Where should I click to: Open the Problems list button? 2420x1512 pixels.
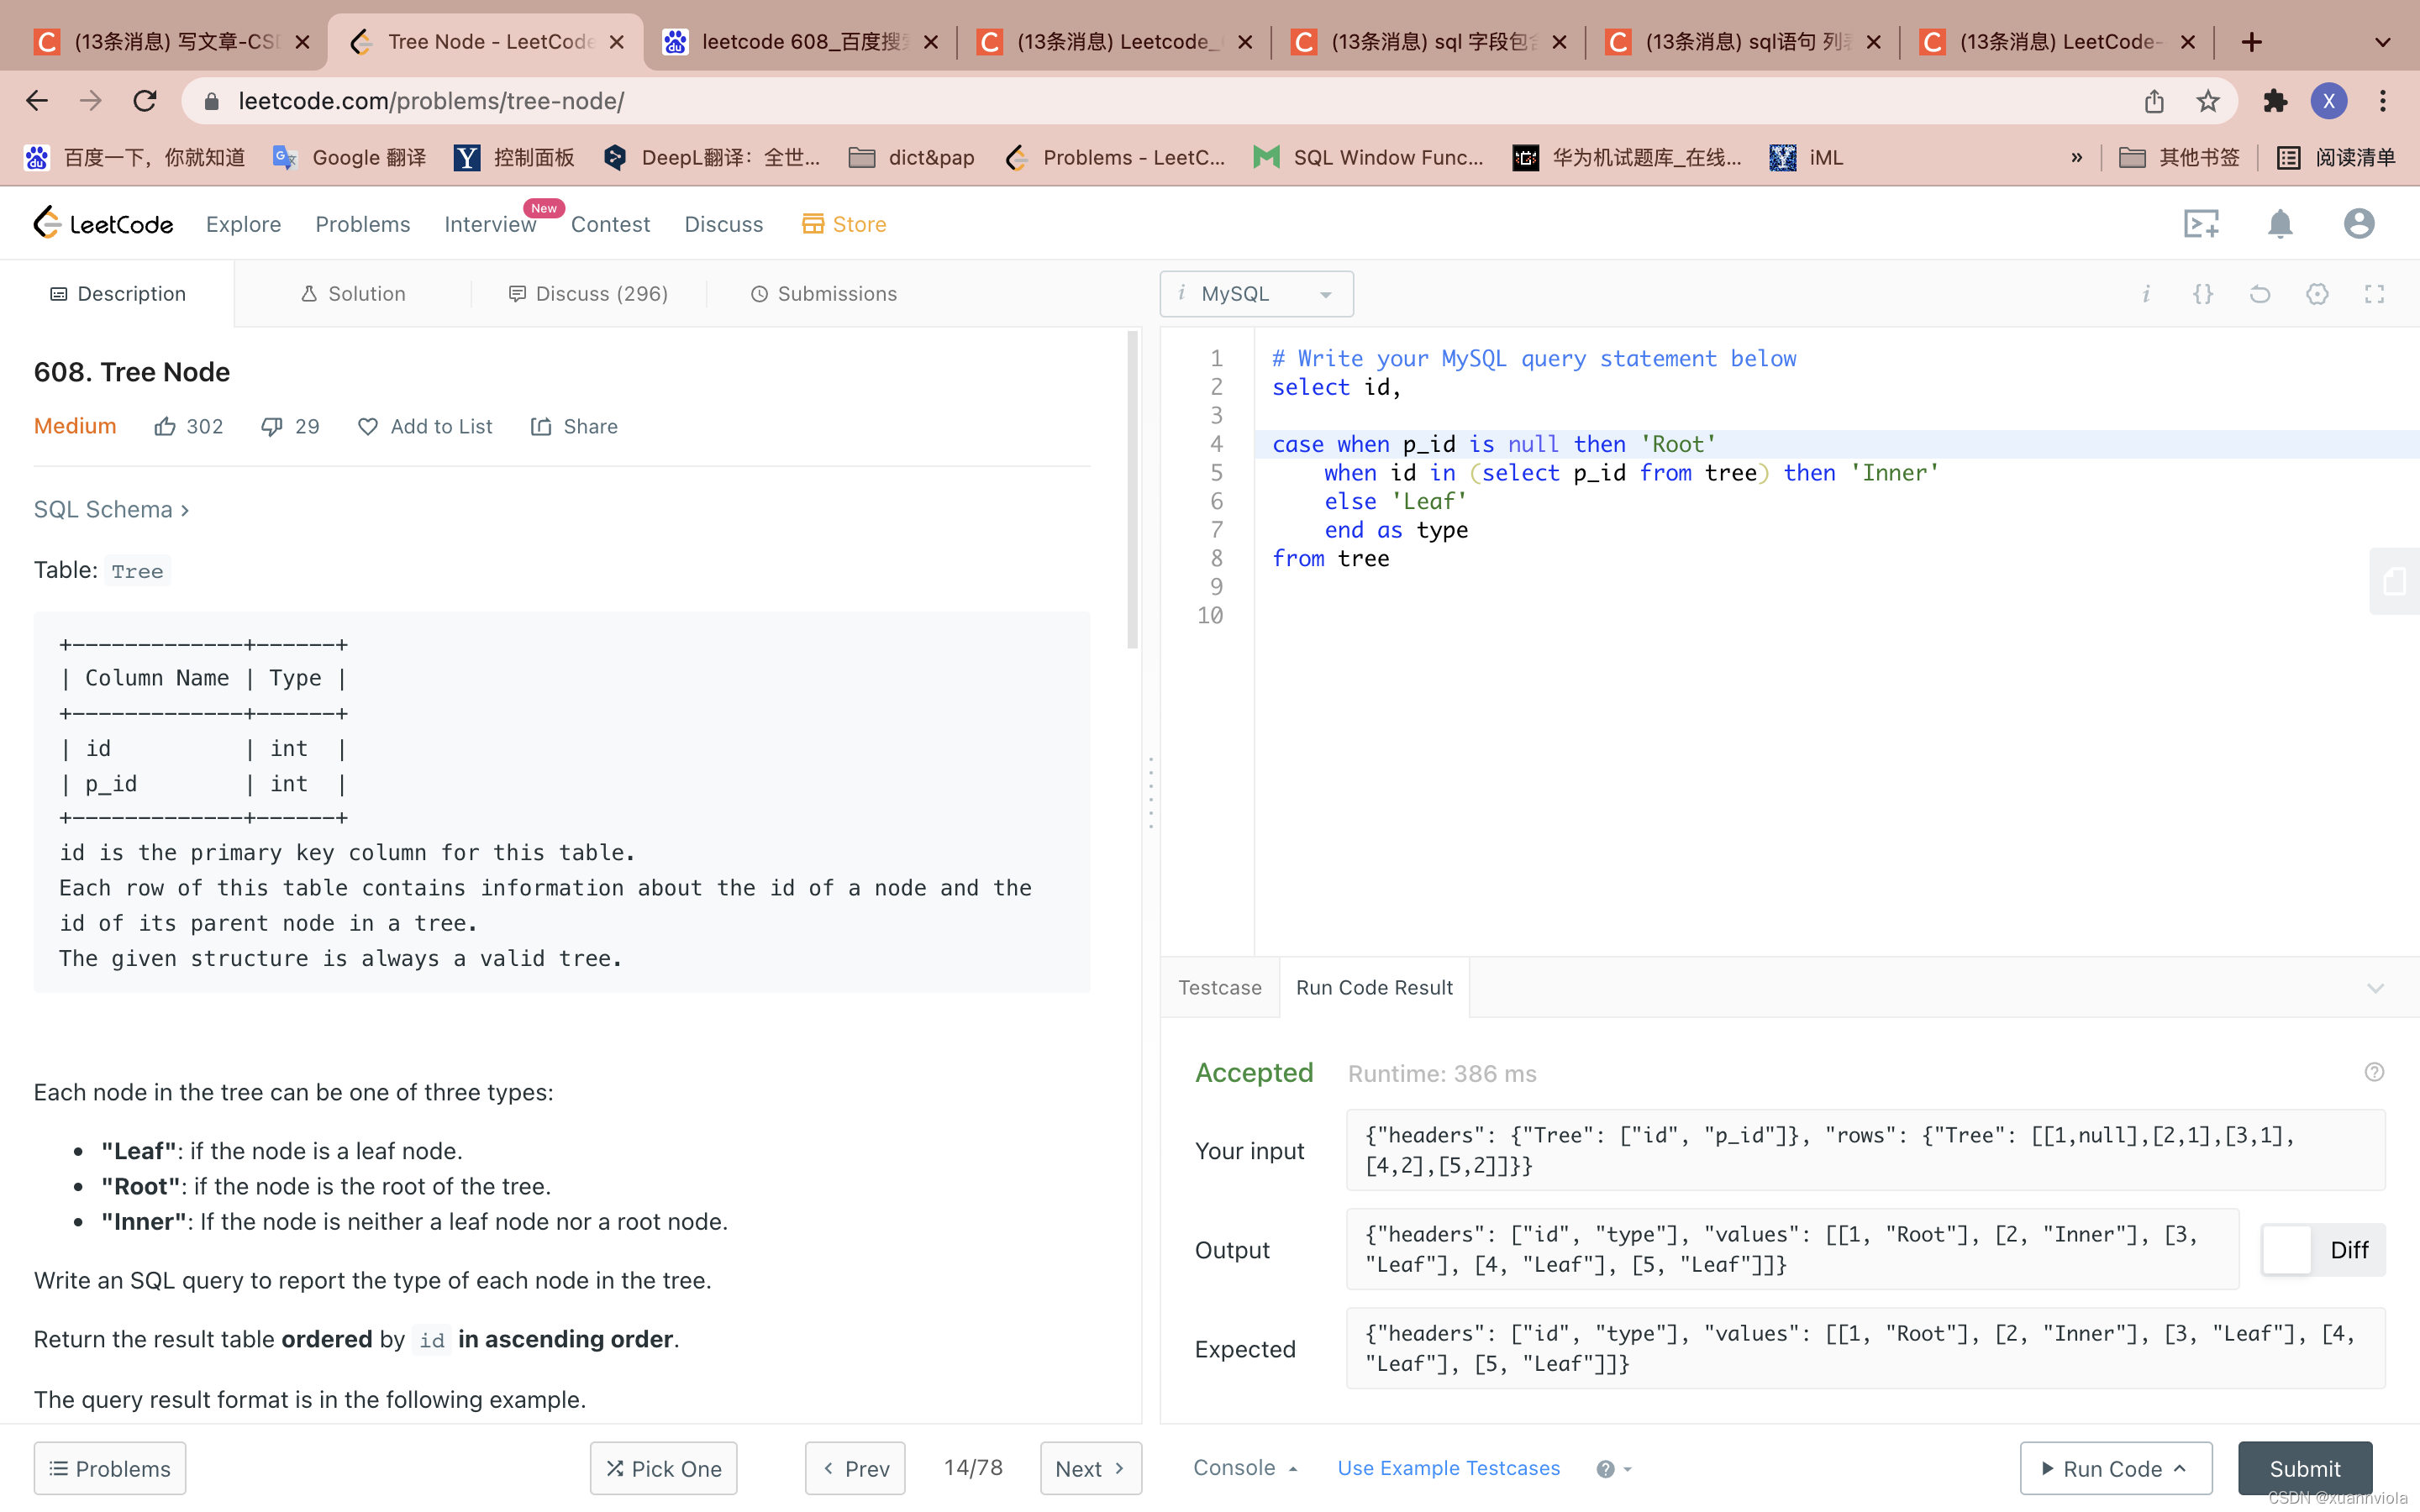[110, 1468]
